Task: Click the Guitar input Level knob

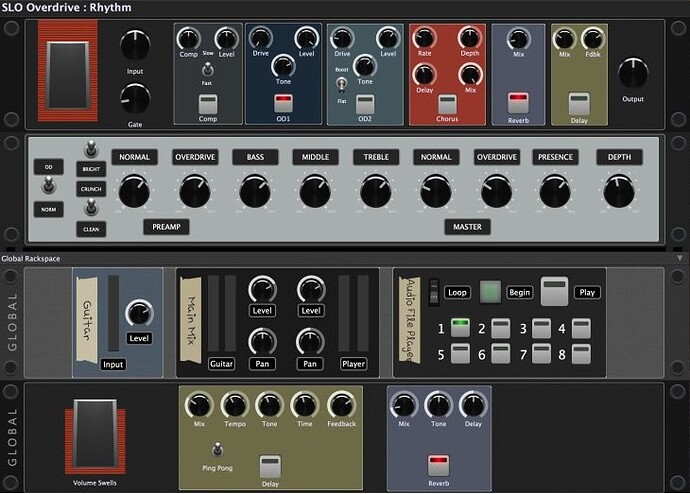Action: pos(139,314)
